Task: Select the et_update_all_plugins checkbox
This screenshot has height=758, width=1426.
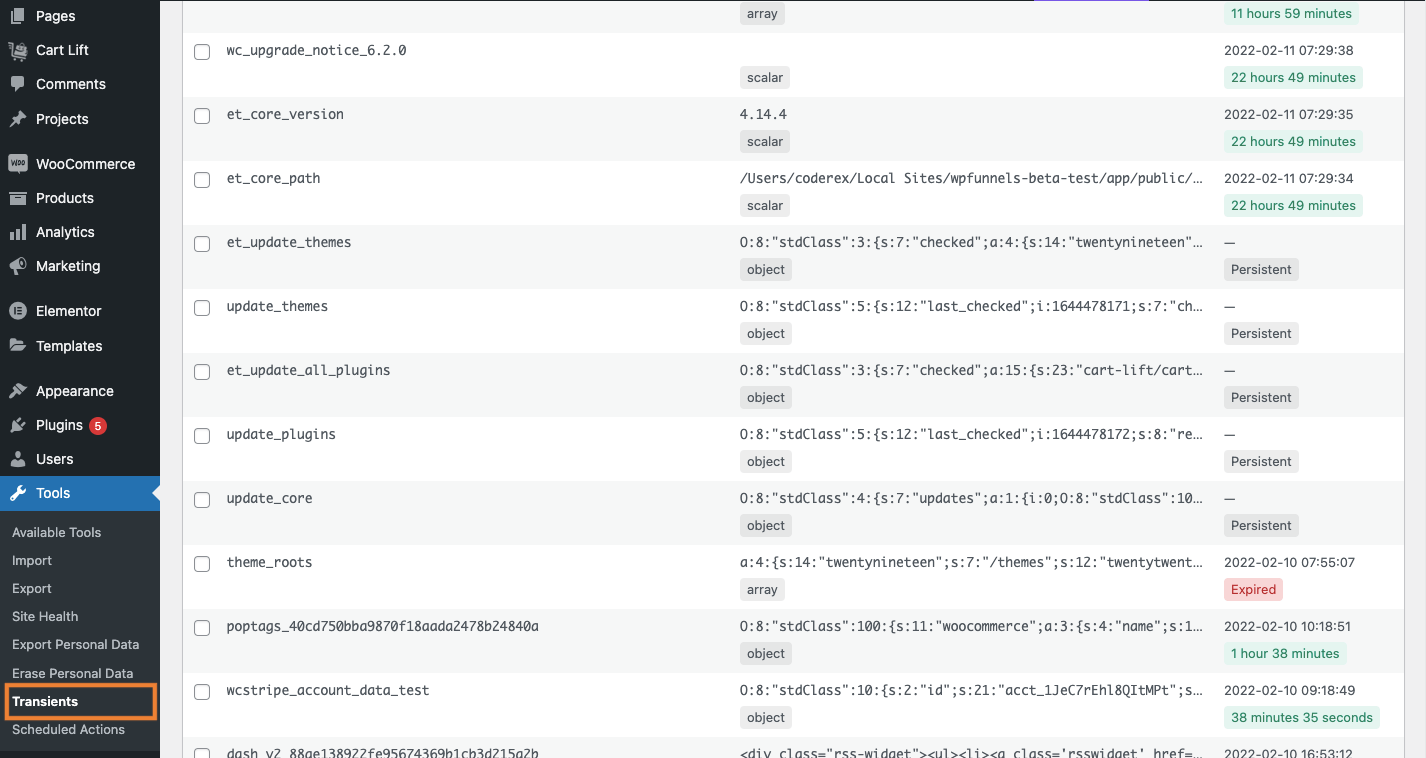Action: point(202,372)
